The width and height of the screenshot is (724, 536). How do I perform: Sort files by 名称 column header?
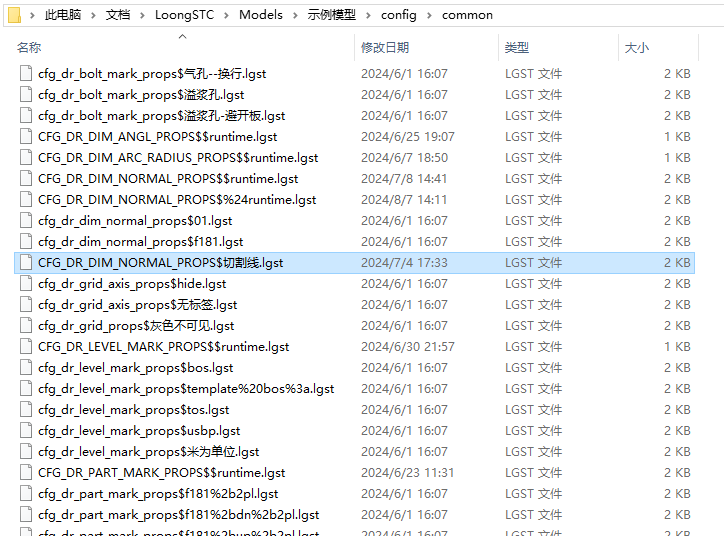click(x=30, y=48)
